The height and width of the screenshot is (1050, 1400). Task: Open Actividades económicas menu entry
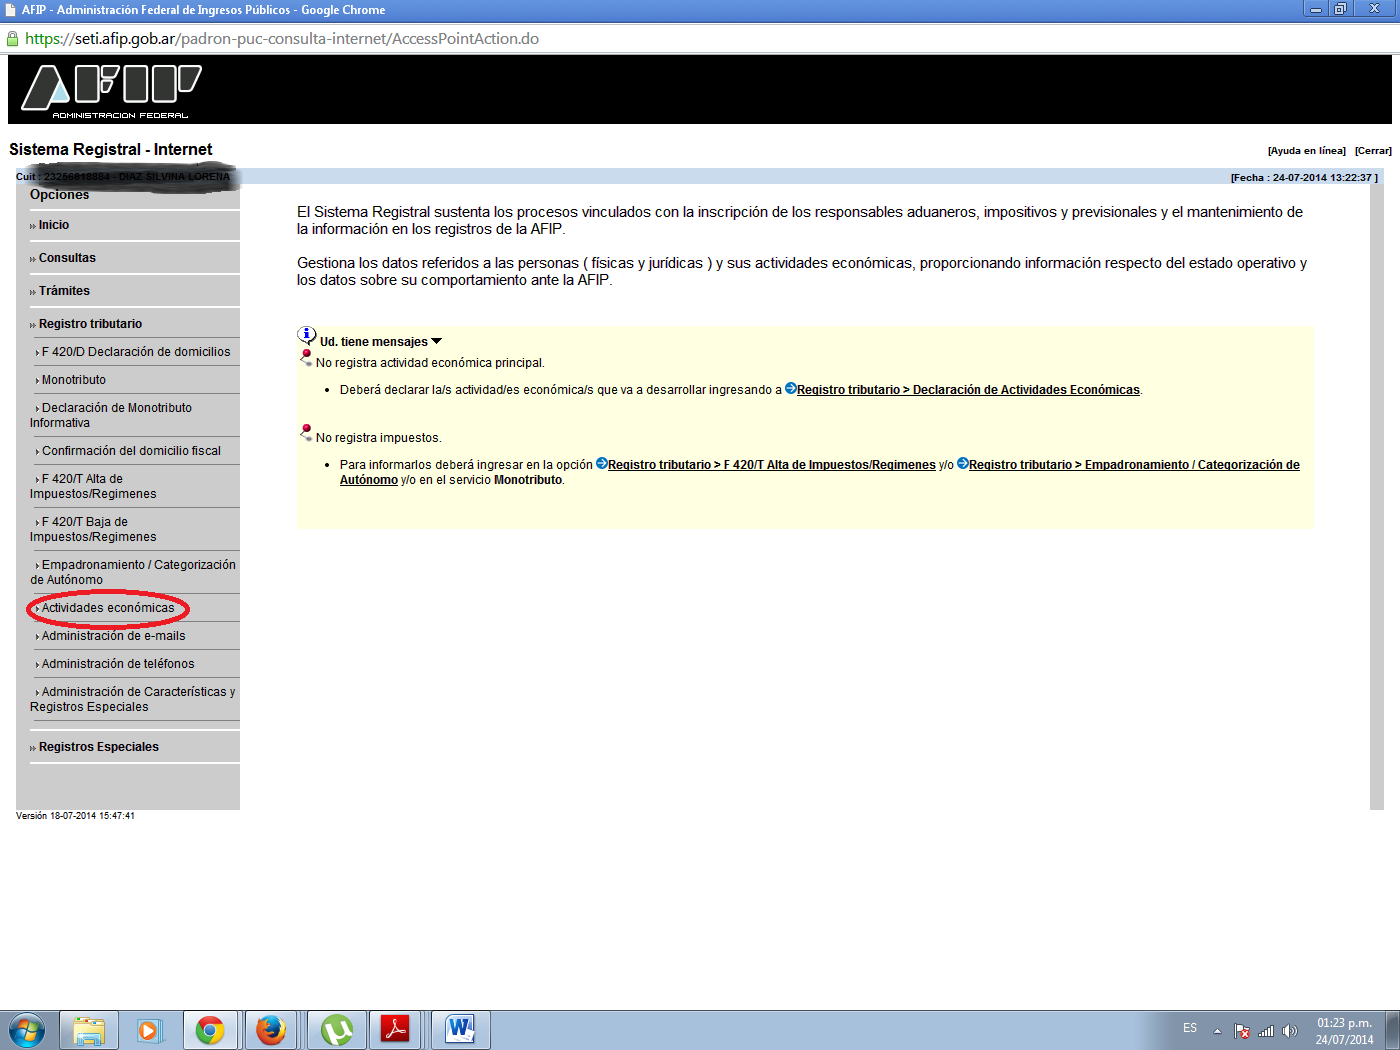click(x=107, y=608)
